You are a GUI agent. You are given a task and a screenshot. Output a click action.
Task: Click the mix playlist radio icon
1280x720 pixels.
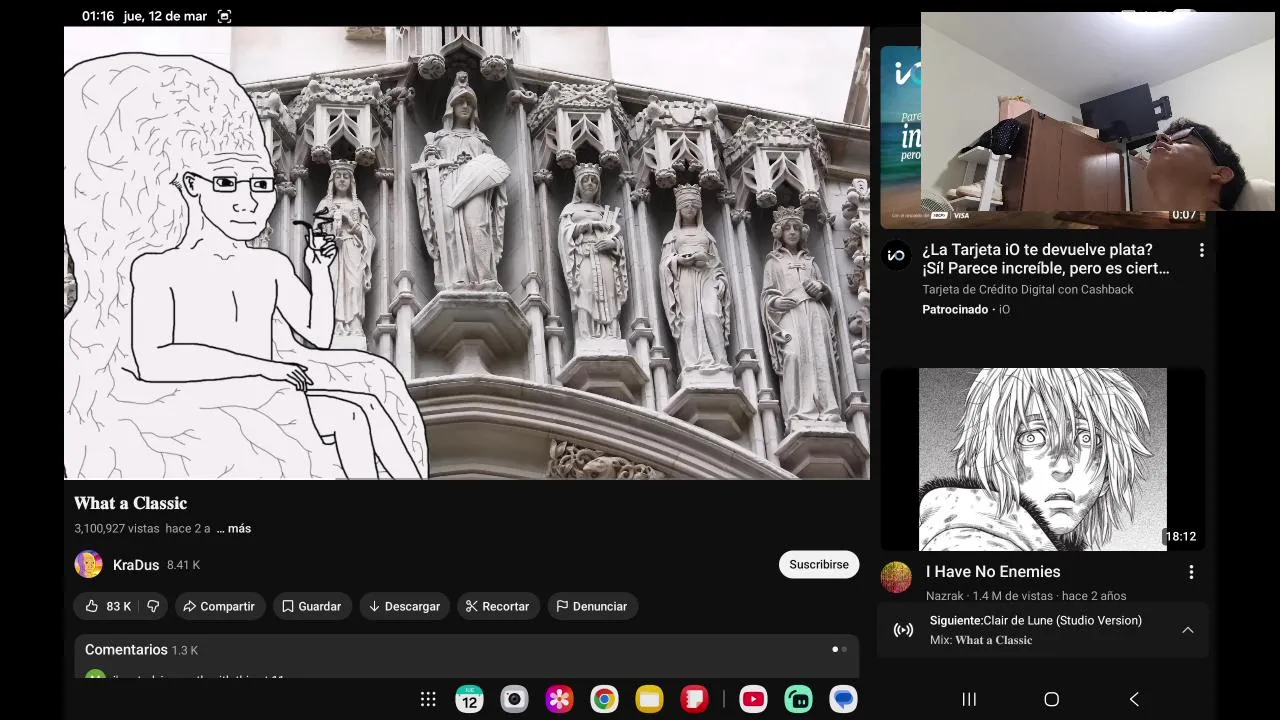click(x=903, y=630)
